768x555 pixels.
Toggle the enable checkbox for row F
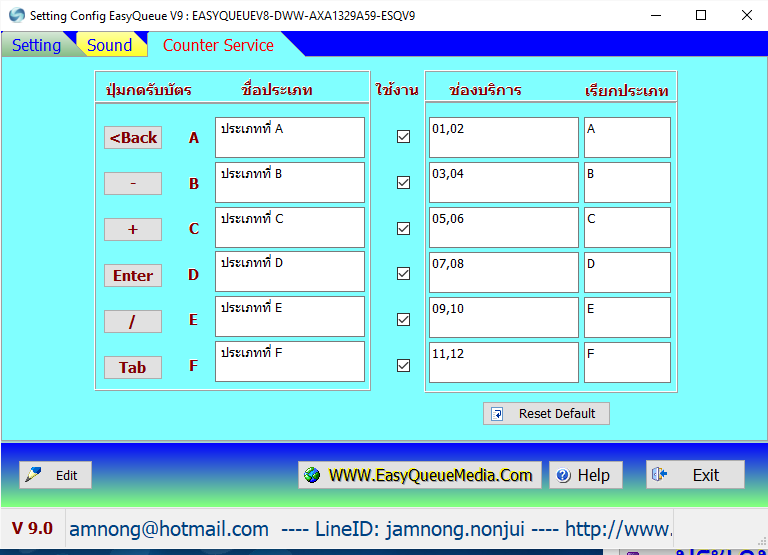point(403,365)
